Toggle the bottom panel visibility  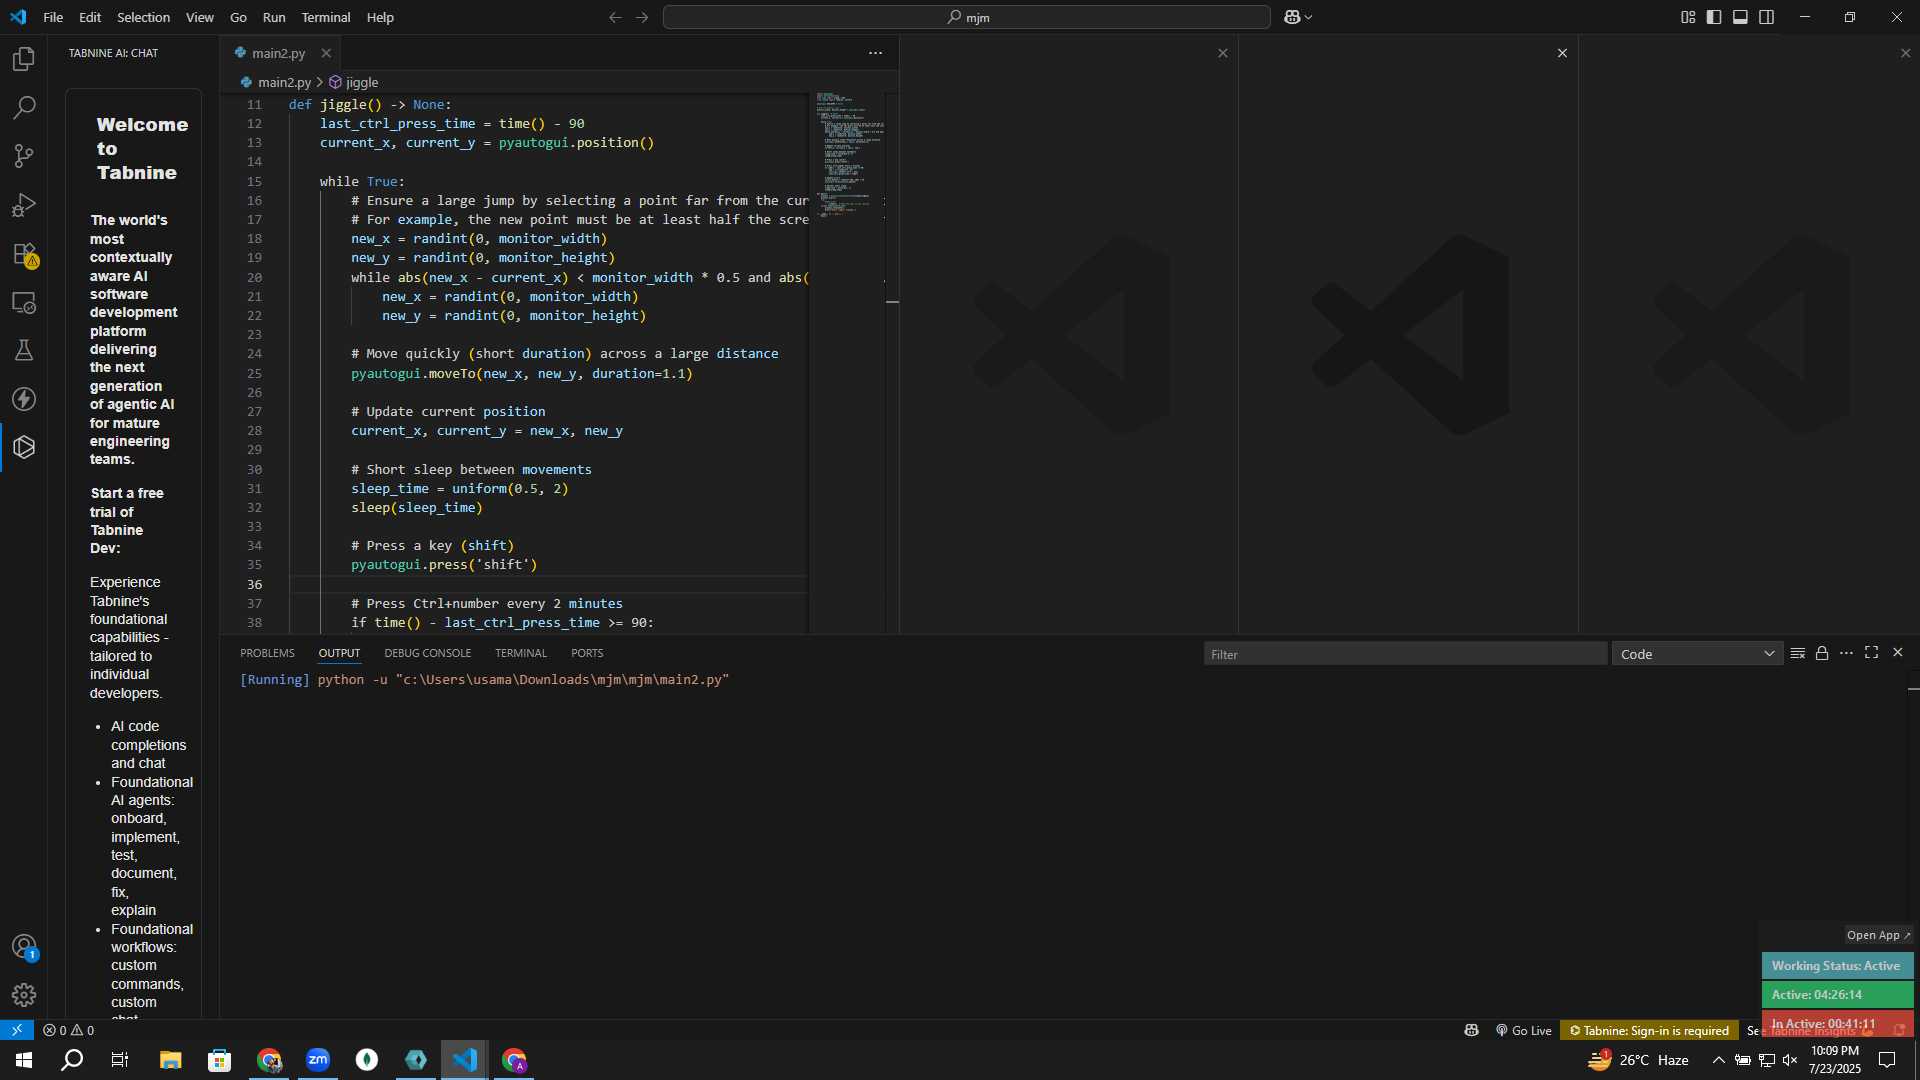click(x=1740, y=17)
